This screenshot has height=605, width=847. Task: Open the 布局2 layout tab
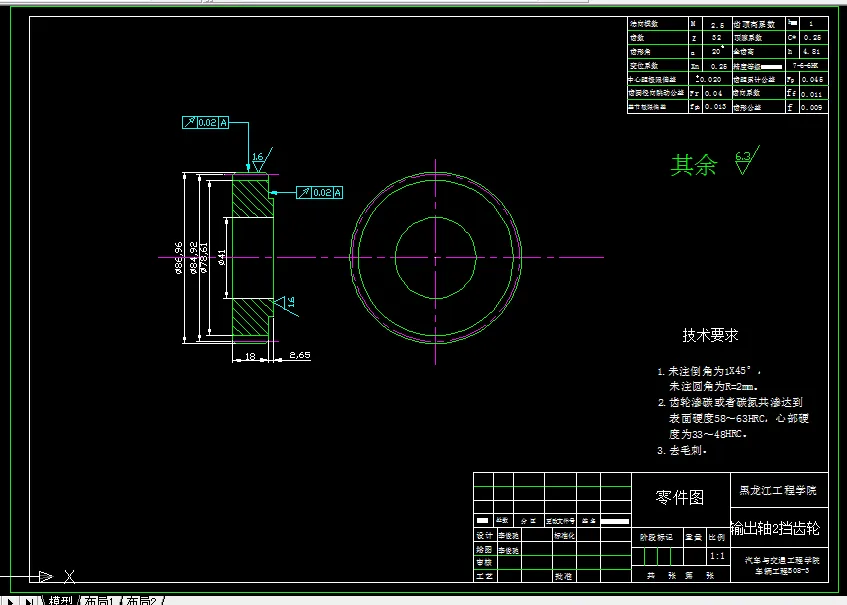(x=142, y=601)
